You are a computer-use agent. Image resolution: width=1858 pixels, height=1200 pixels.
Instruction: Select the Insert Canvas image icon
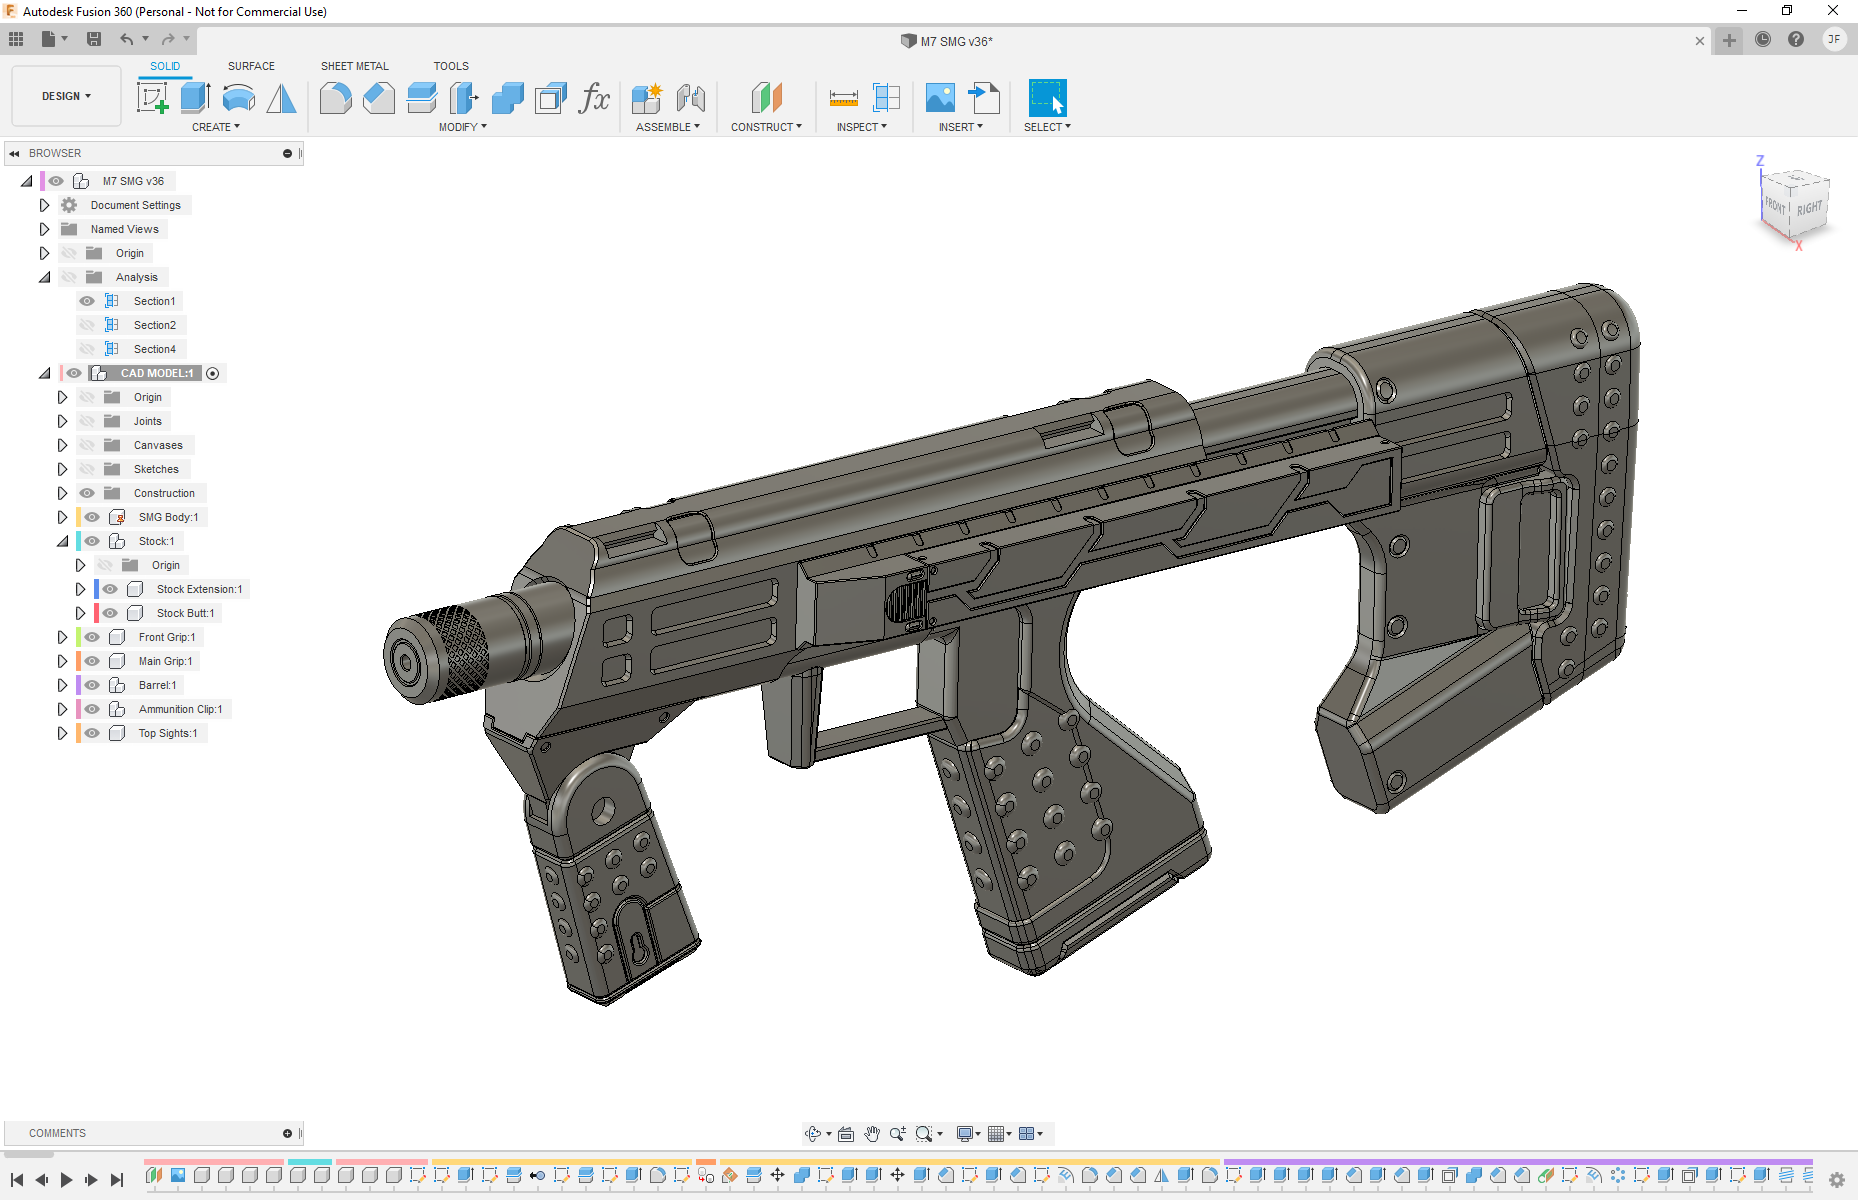[x=940, y=98]
